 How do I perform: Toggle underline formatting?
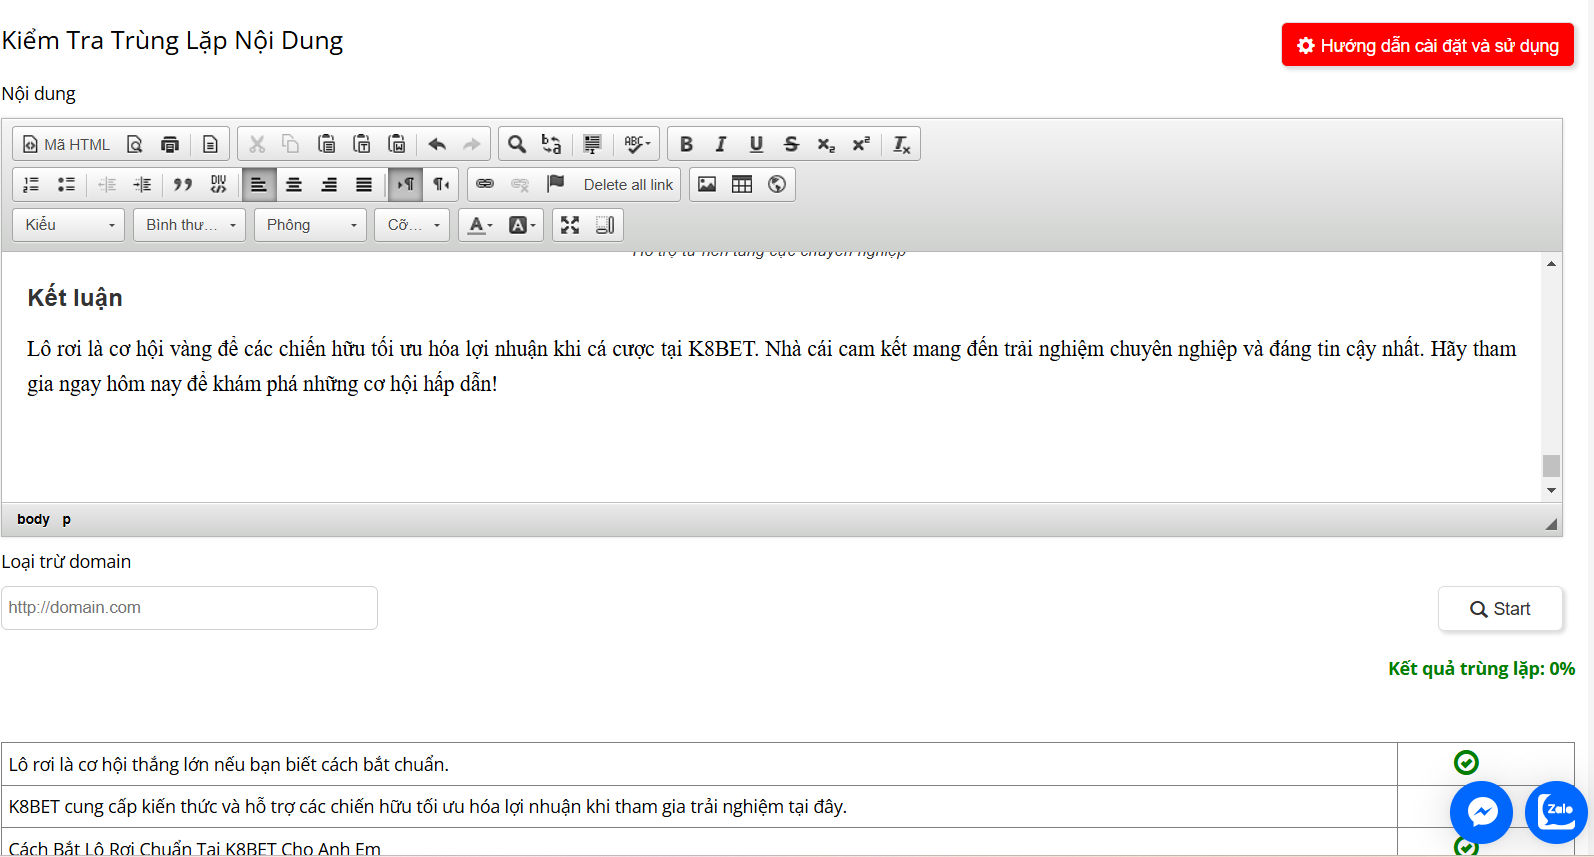tap(756, 144)
